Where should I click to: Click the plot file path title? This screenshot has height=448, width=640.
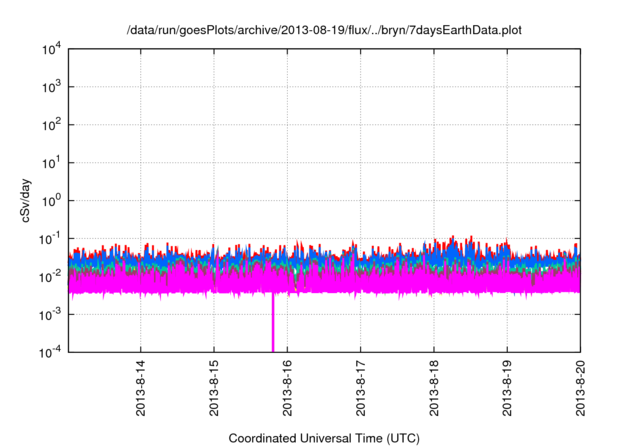324,30
